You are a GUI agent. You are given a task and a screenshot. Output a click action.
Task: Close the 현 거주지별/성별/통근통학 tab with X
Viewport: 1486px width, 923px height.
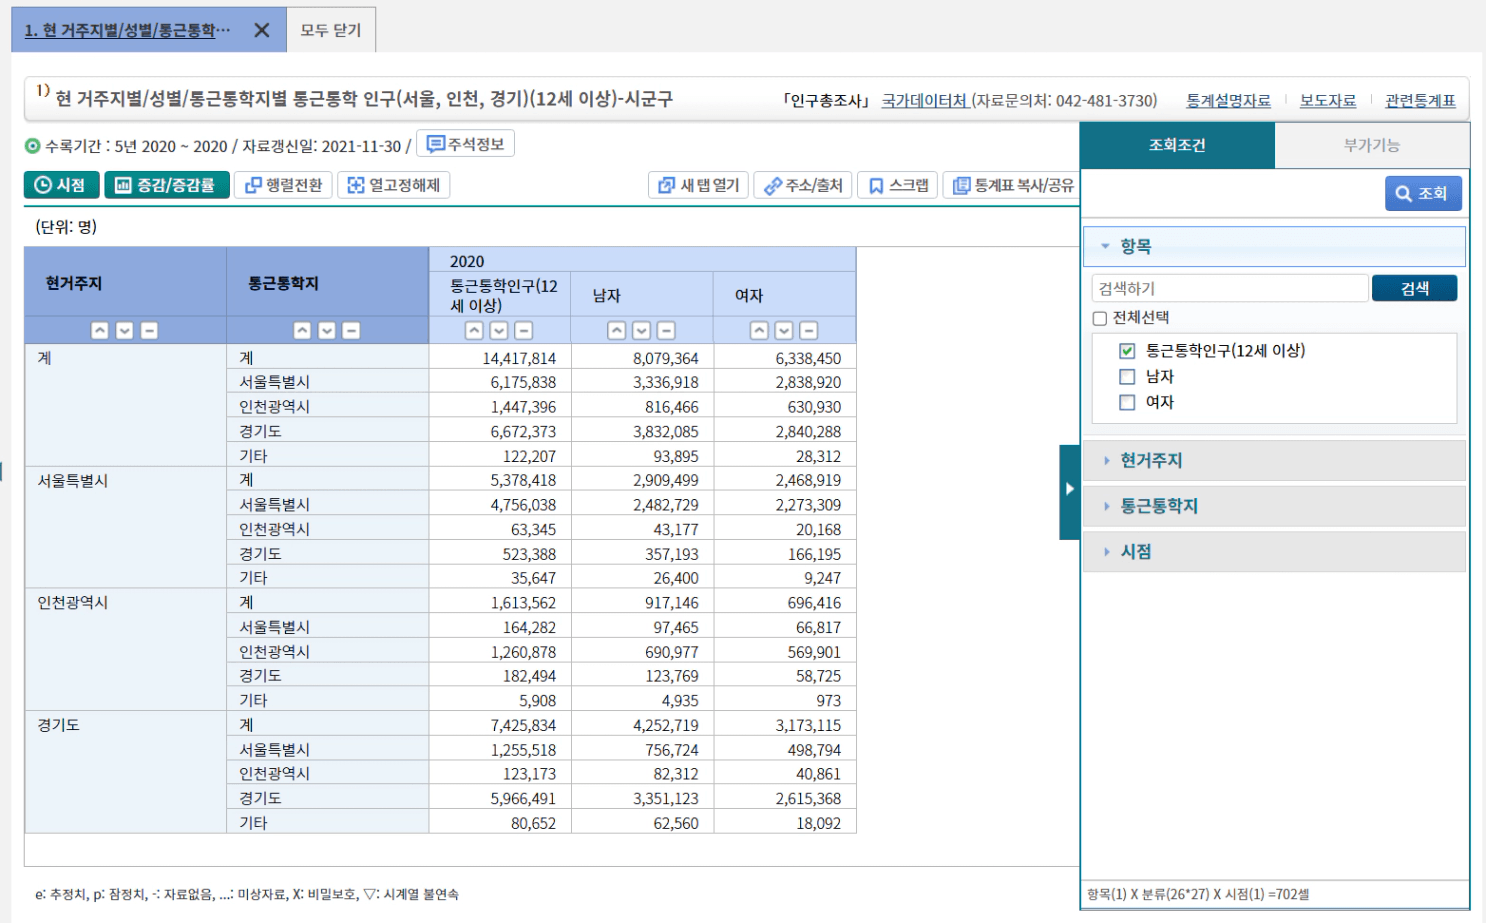point(262,30)
